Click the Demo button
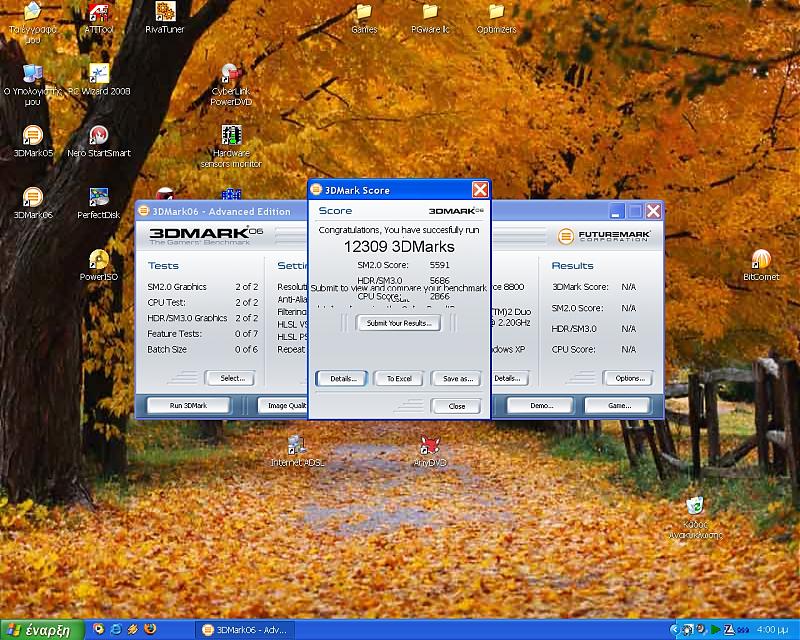 pyautogui.click(x=541, y=405)
